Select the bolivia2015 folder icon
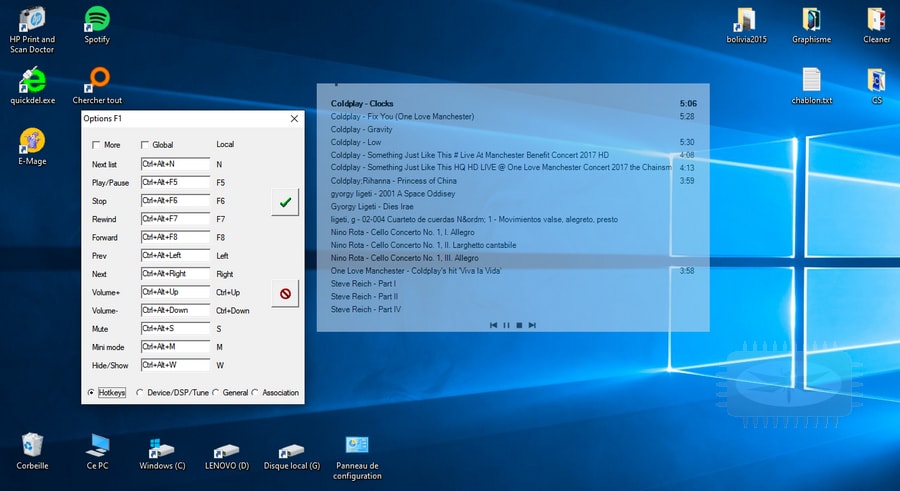Image resolution: width=900 pixels, height=491 pixels. pos(746,25)
